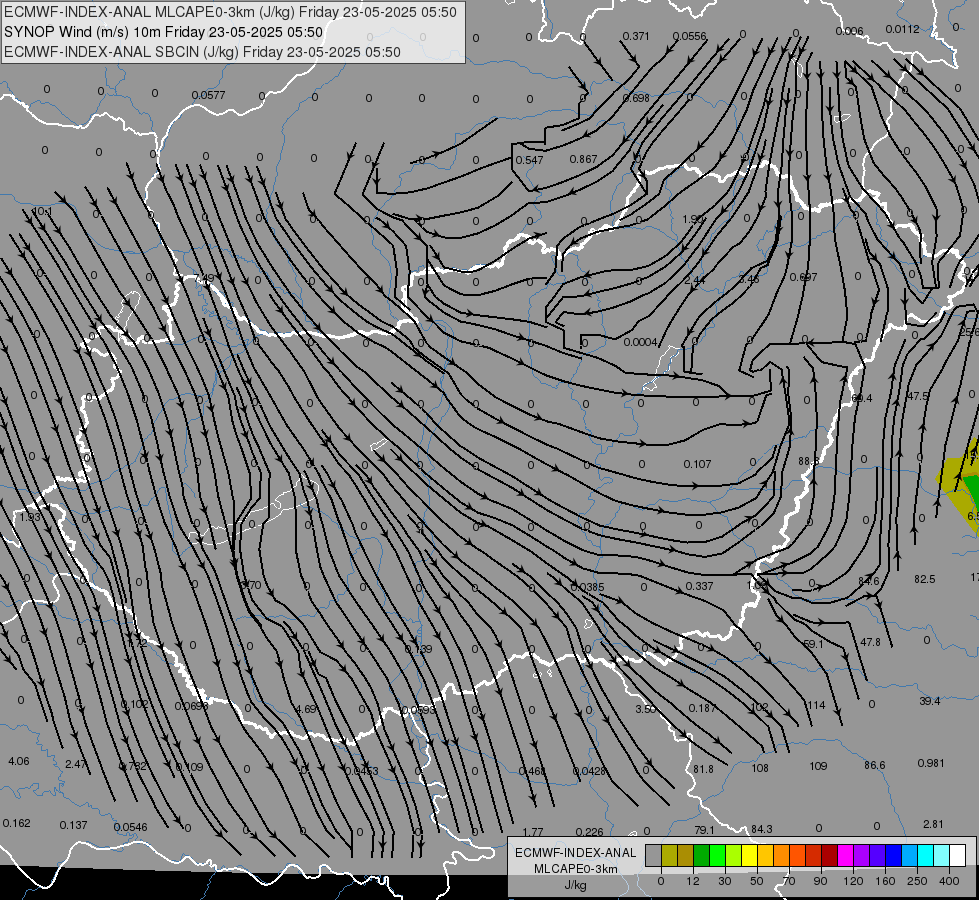The width and height of the screenshot is (979, 900).
Task: Click the map value 84.3
Action: [x=762, y=829]
